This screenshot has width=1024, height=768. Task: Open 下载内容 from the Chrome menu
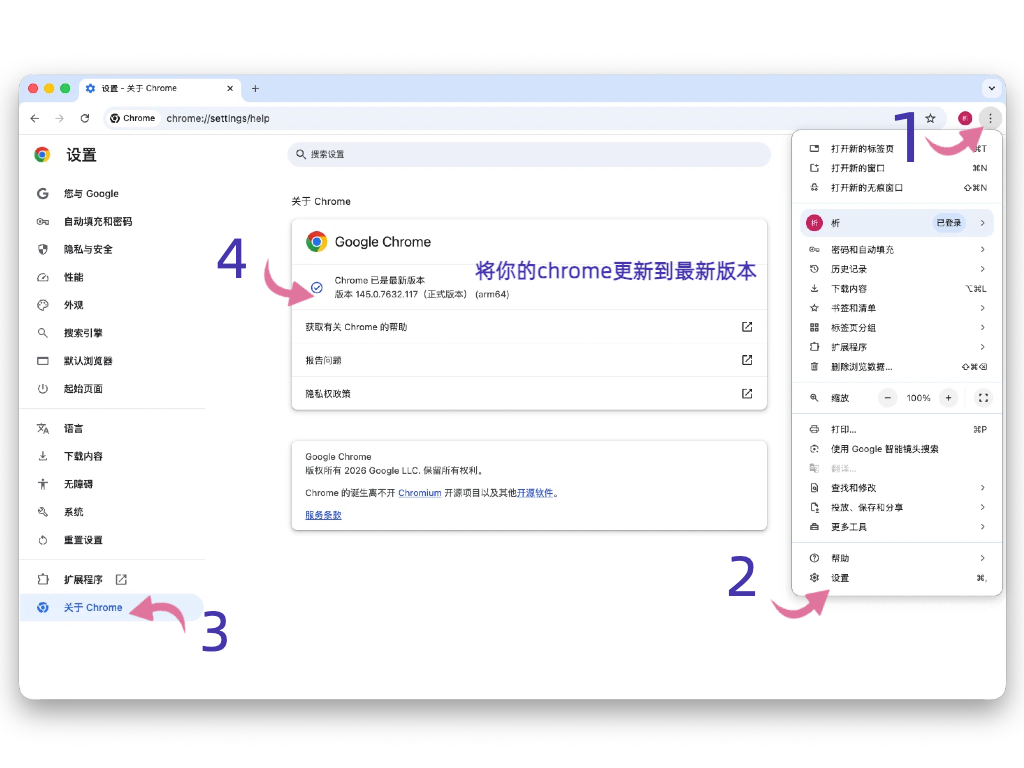[897, 289]
